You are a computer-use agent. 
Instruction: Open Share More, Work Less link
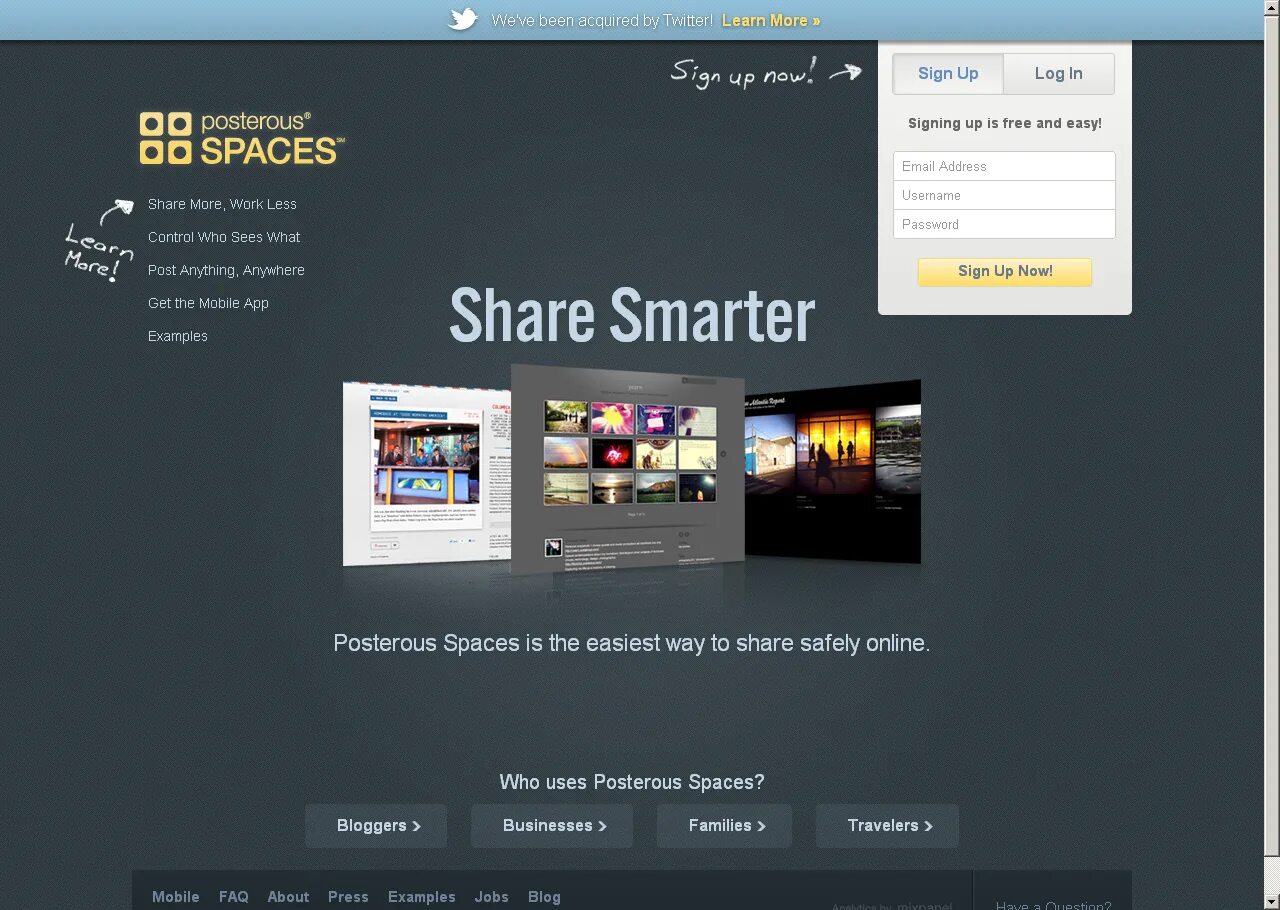tap(222, 204)
